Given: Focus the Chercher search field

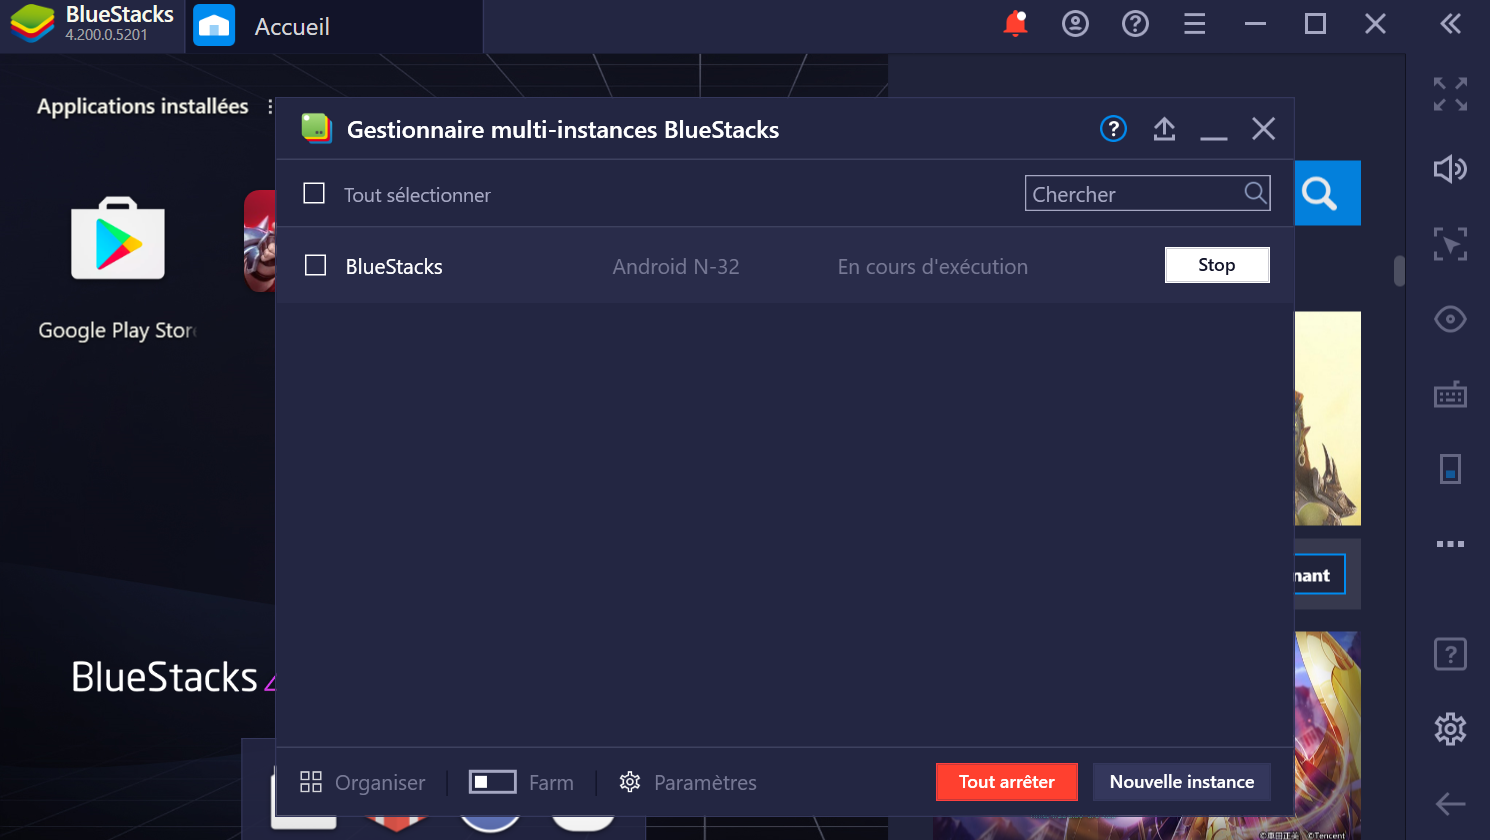Looking at the screenshot, I should (1147, 193).
